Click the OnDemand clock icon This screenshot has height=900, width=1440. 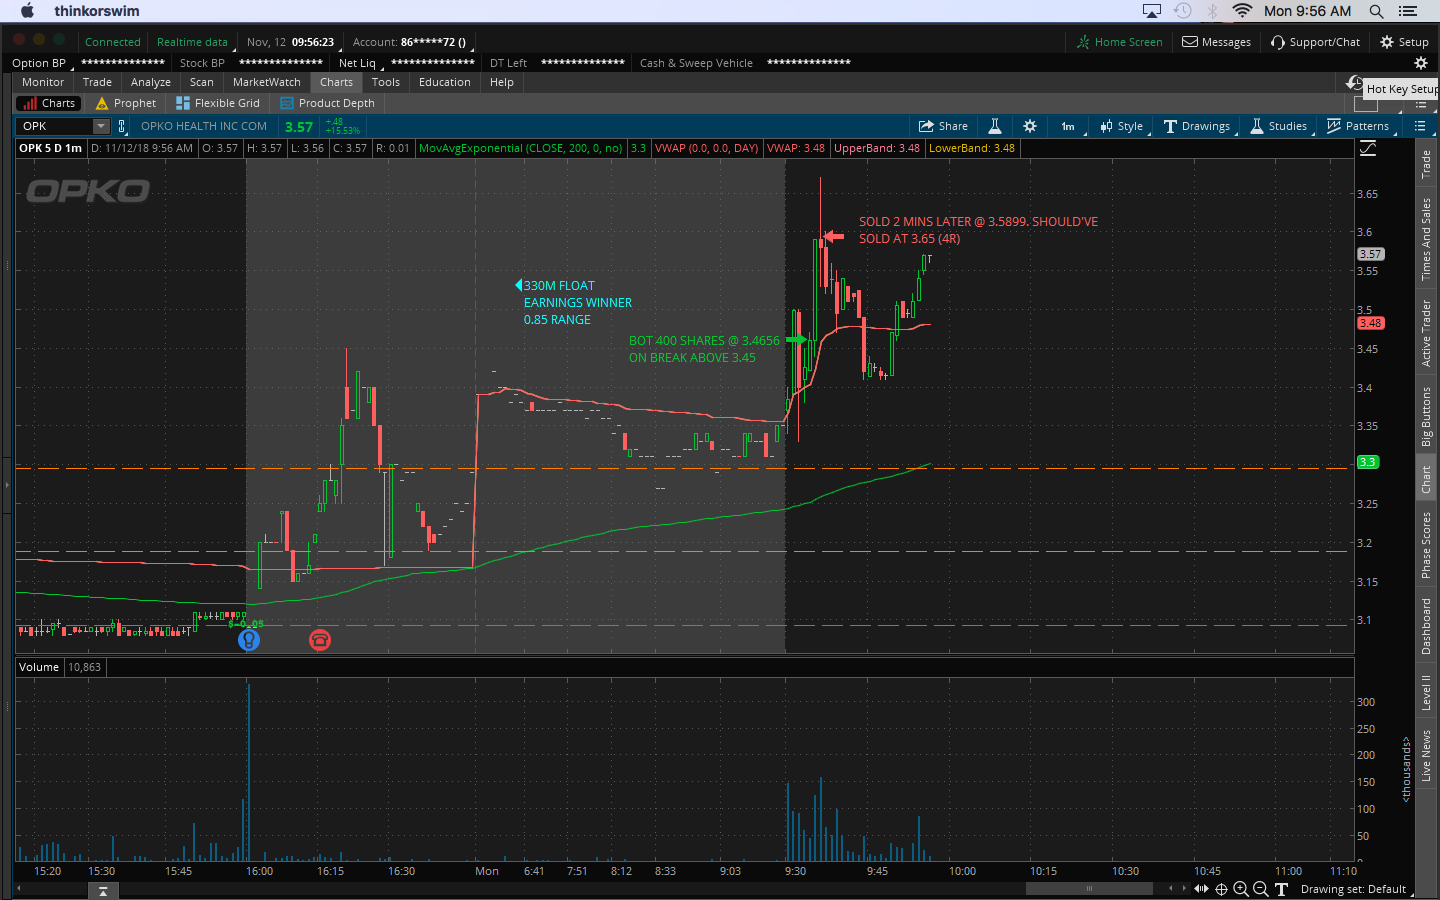[x=1355, y=83]
